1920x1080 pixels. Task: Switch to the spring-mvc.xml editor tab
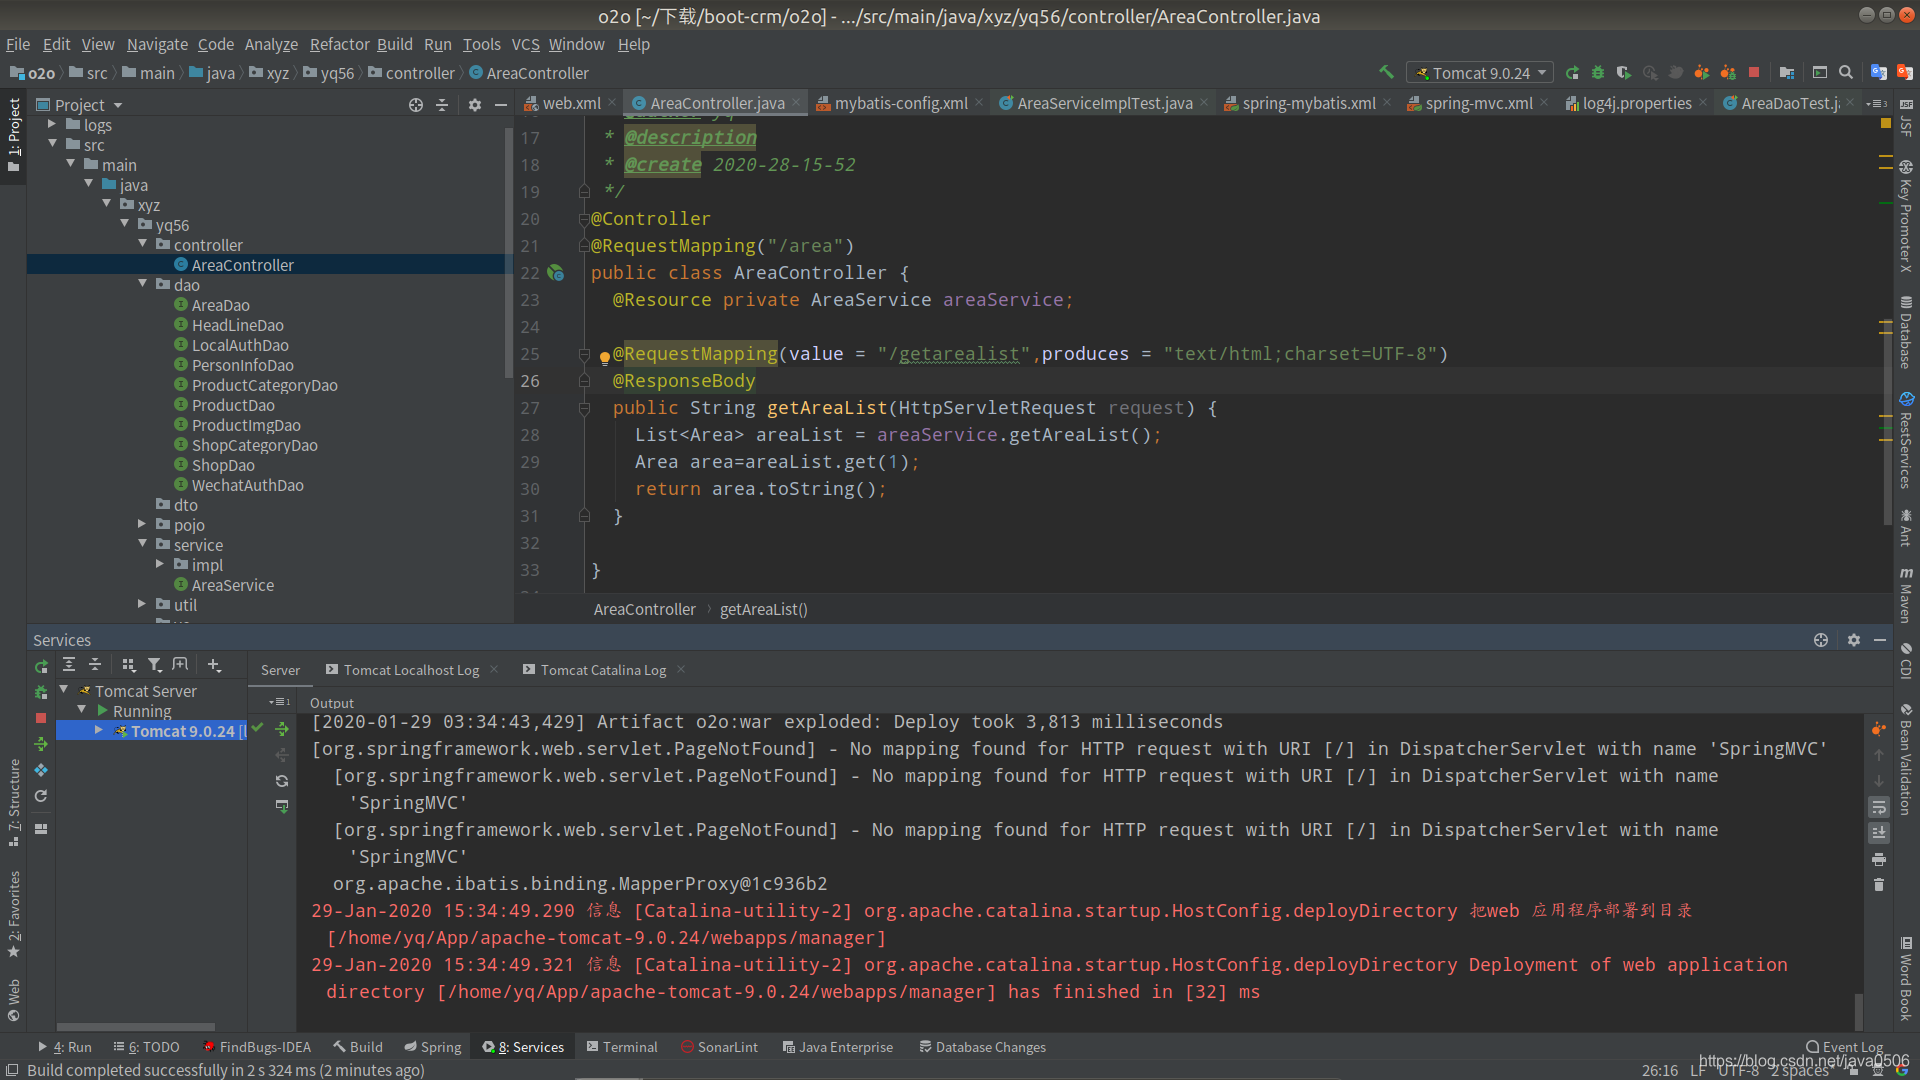(x=1478, y=103)
